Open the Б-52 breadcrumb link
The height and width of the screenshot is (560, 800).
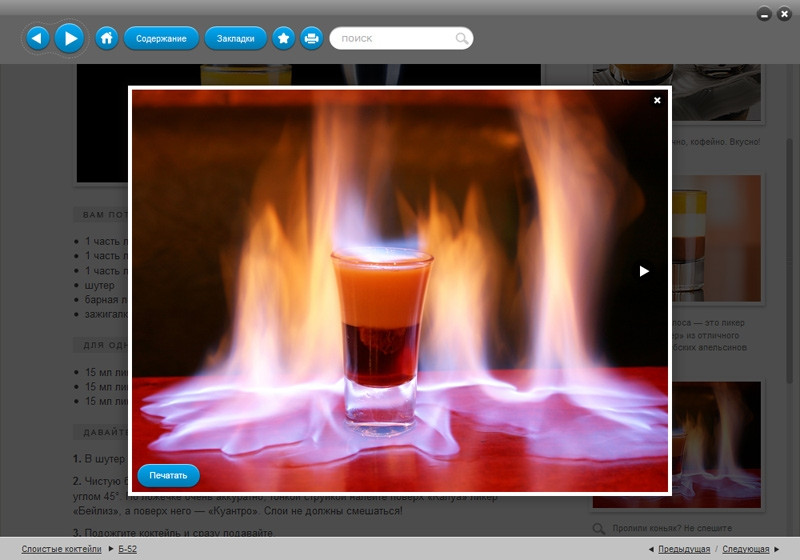click(128, 549)
